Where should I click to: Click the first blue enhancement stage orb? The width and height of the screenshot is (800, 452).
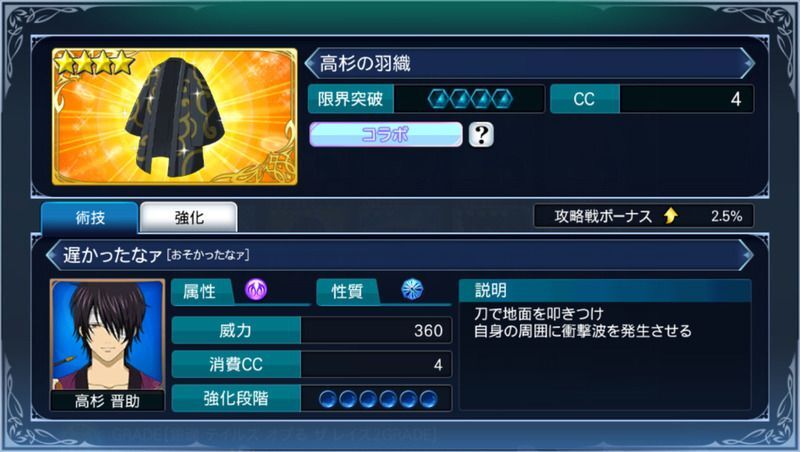(x=328, y=399)
